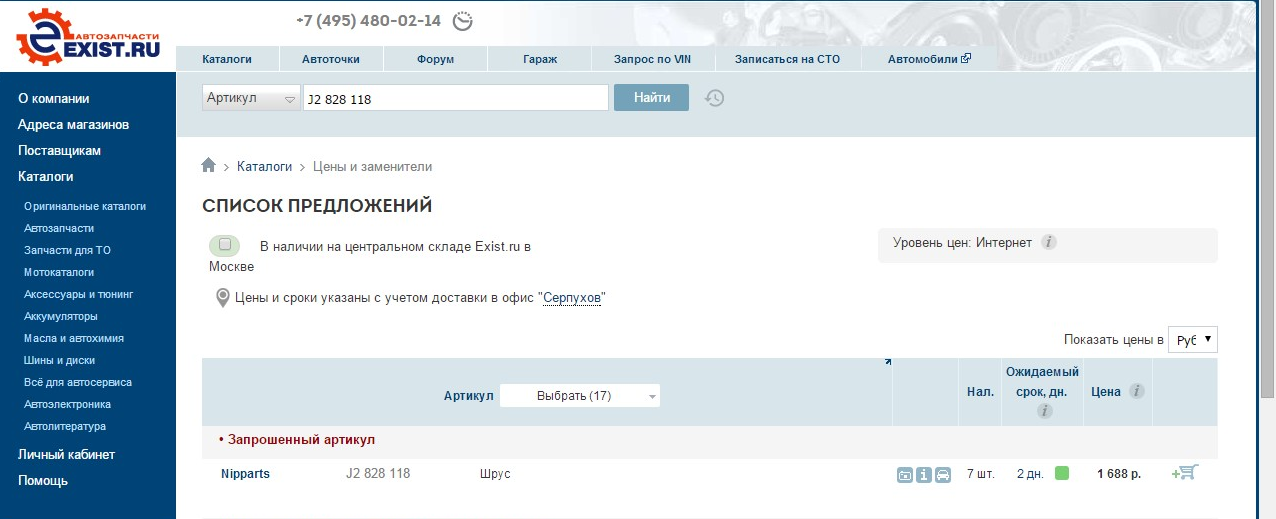Open Запрос по VIN menu item
1276x519 pixels.
(652, 59)
